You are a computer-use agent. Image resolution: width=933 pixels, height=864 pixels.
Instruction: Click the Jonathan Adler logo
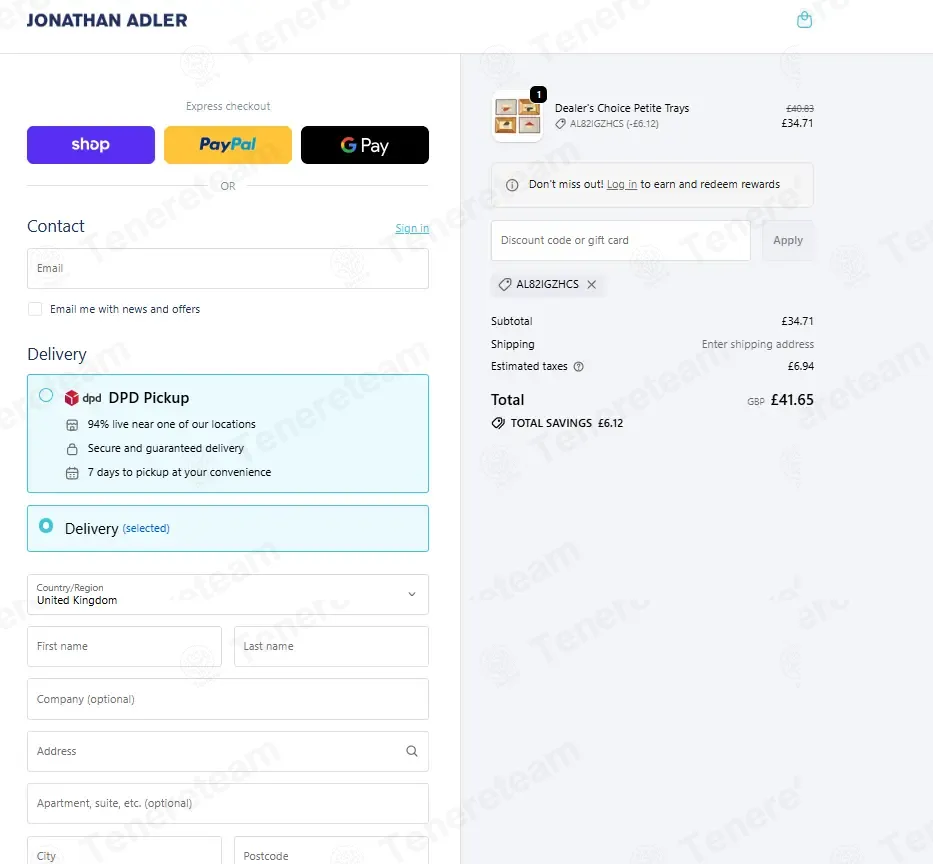tap(107, 20)
